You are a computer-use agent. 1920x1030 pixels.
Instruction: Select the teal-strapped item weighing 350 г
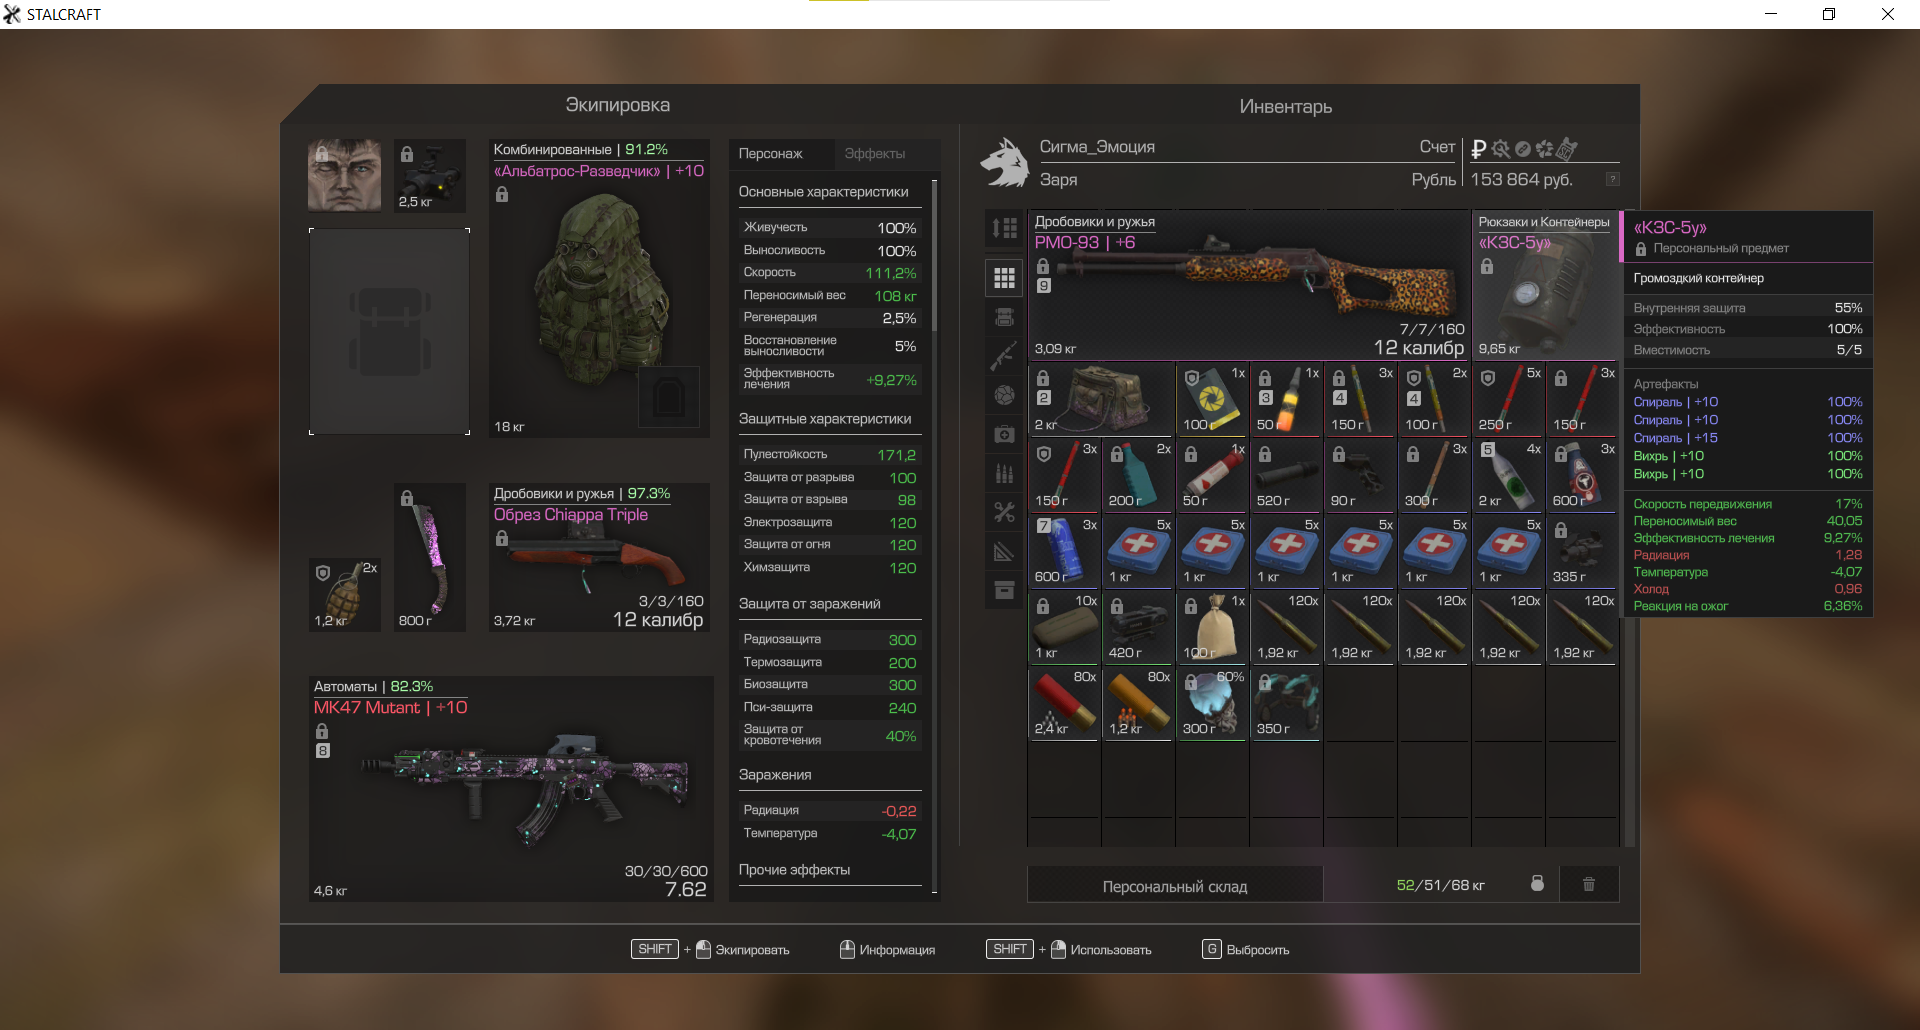[x=1286, y=703]
